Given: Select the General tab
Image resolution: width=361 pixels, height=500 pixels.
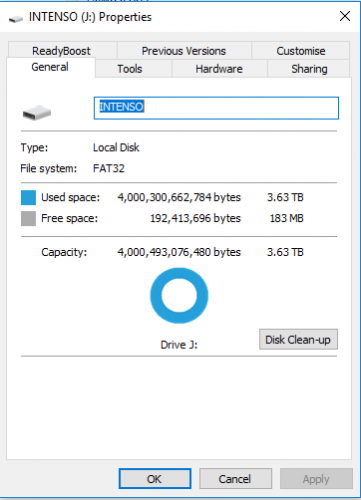Looking at the screenshot, I should pyautogui.click(x=50, y=67).
